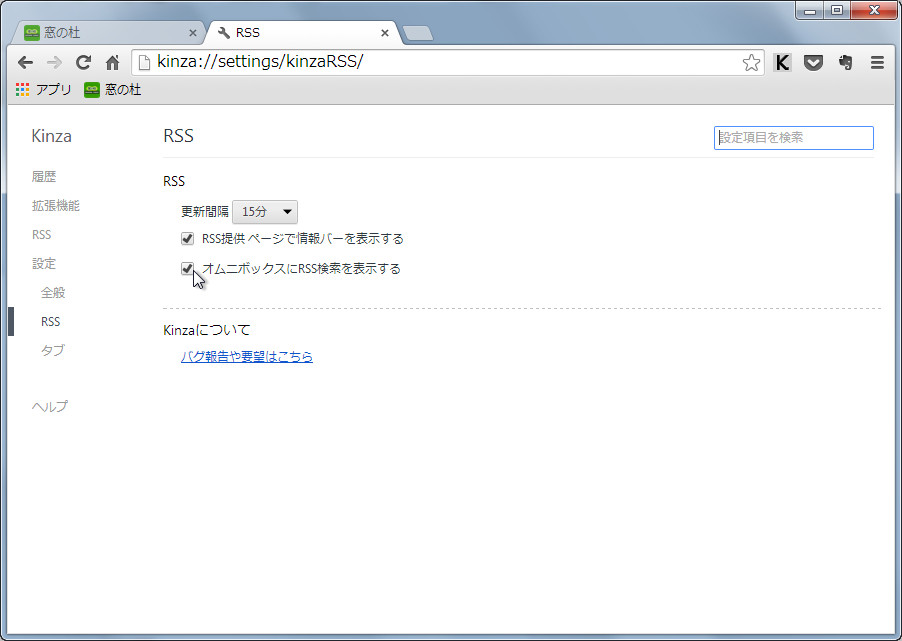Open ヘルプ from the sidebar
902x641 pixels.
(50, 406)
